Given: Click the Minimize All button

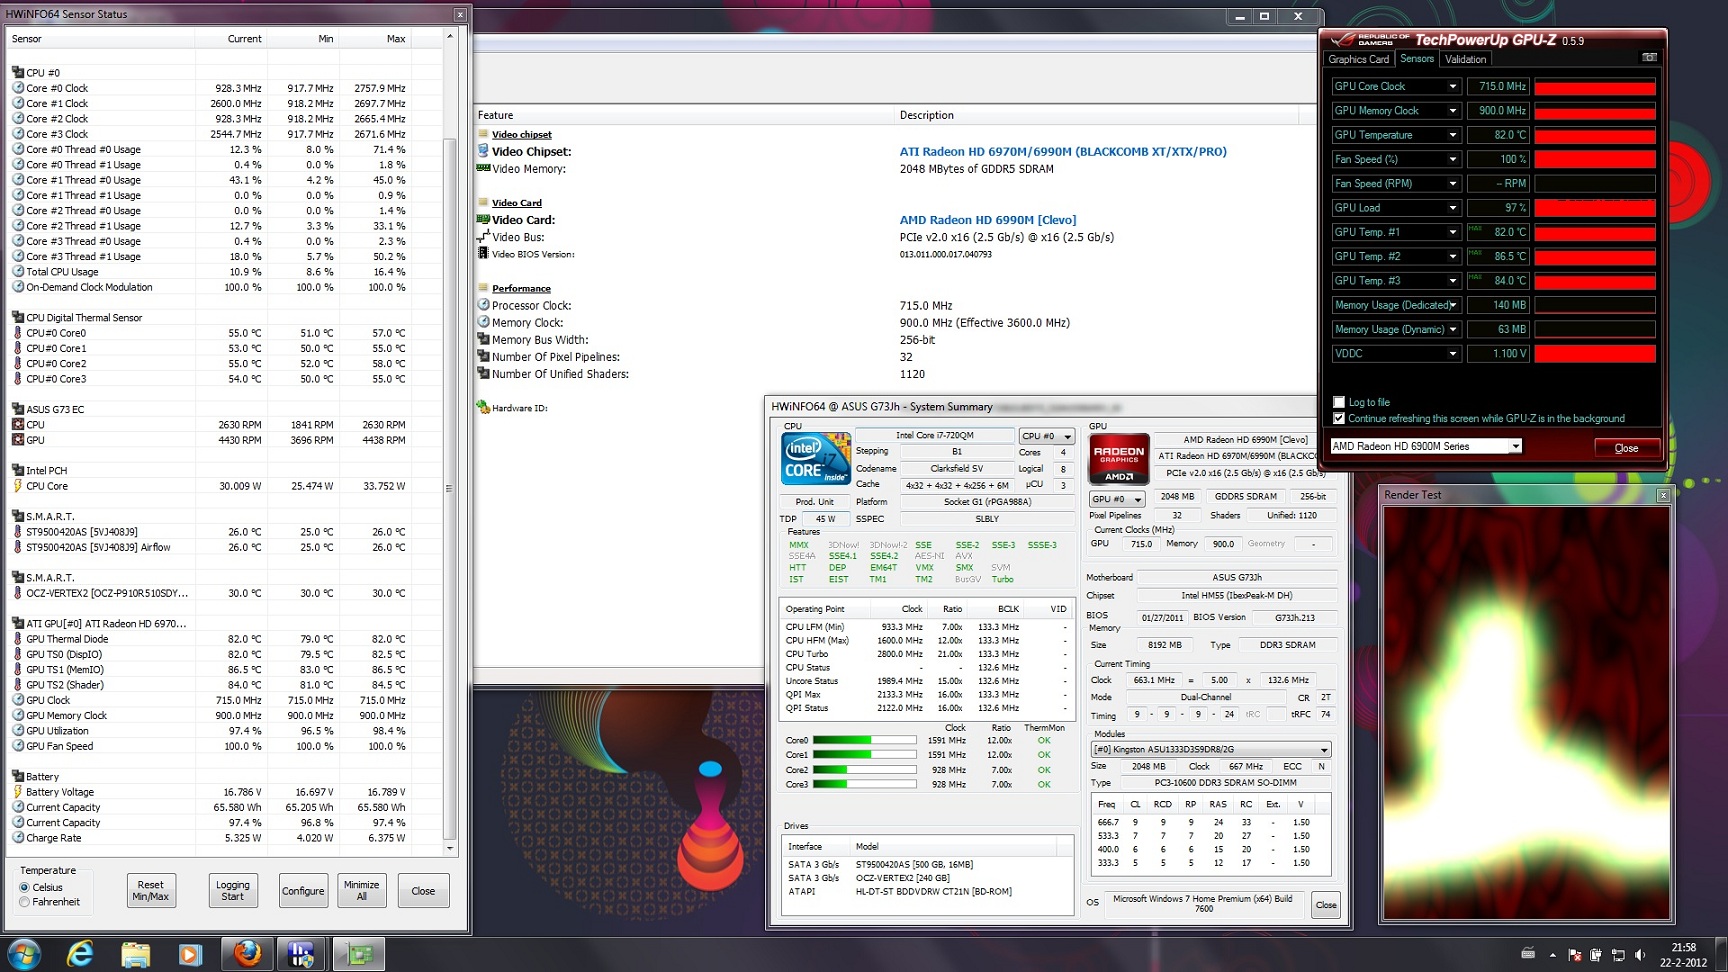Looking at the screenshot, I should pos(362,890).
